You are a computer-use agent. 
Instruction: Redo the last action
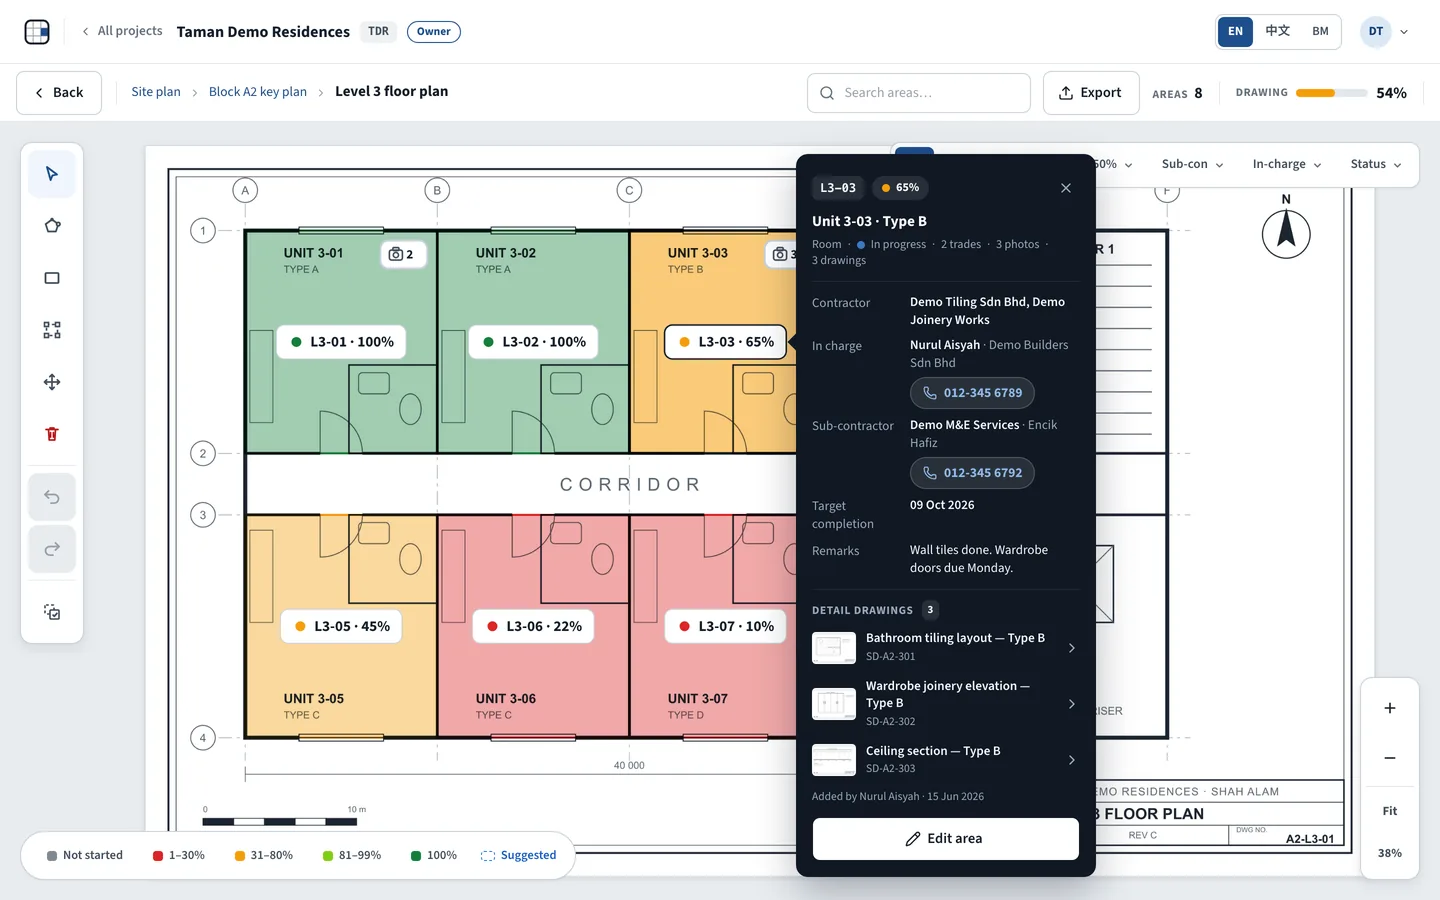click(52, 549)
